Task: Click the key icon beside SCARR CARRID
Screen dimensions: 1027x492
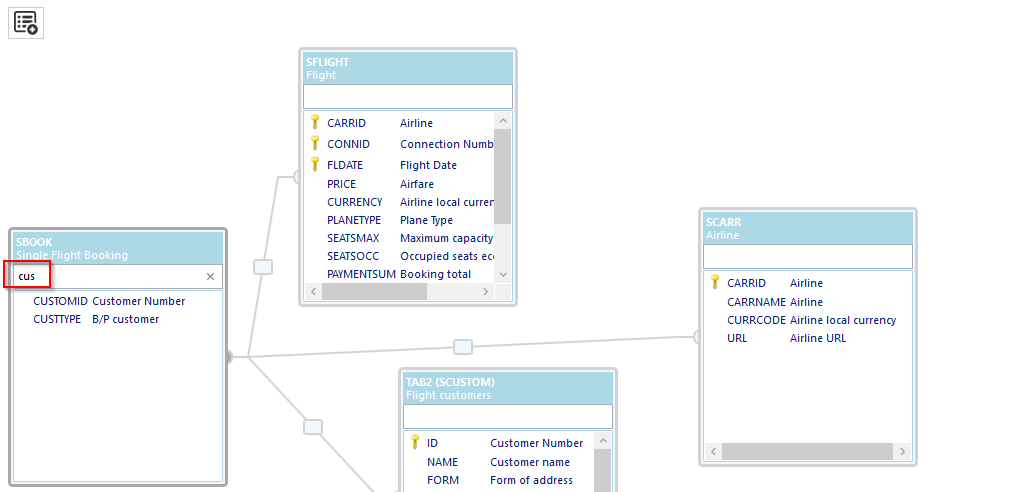Action: click(x=715, y=283)
